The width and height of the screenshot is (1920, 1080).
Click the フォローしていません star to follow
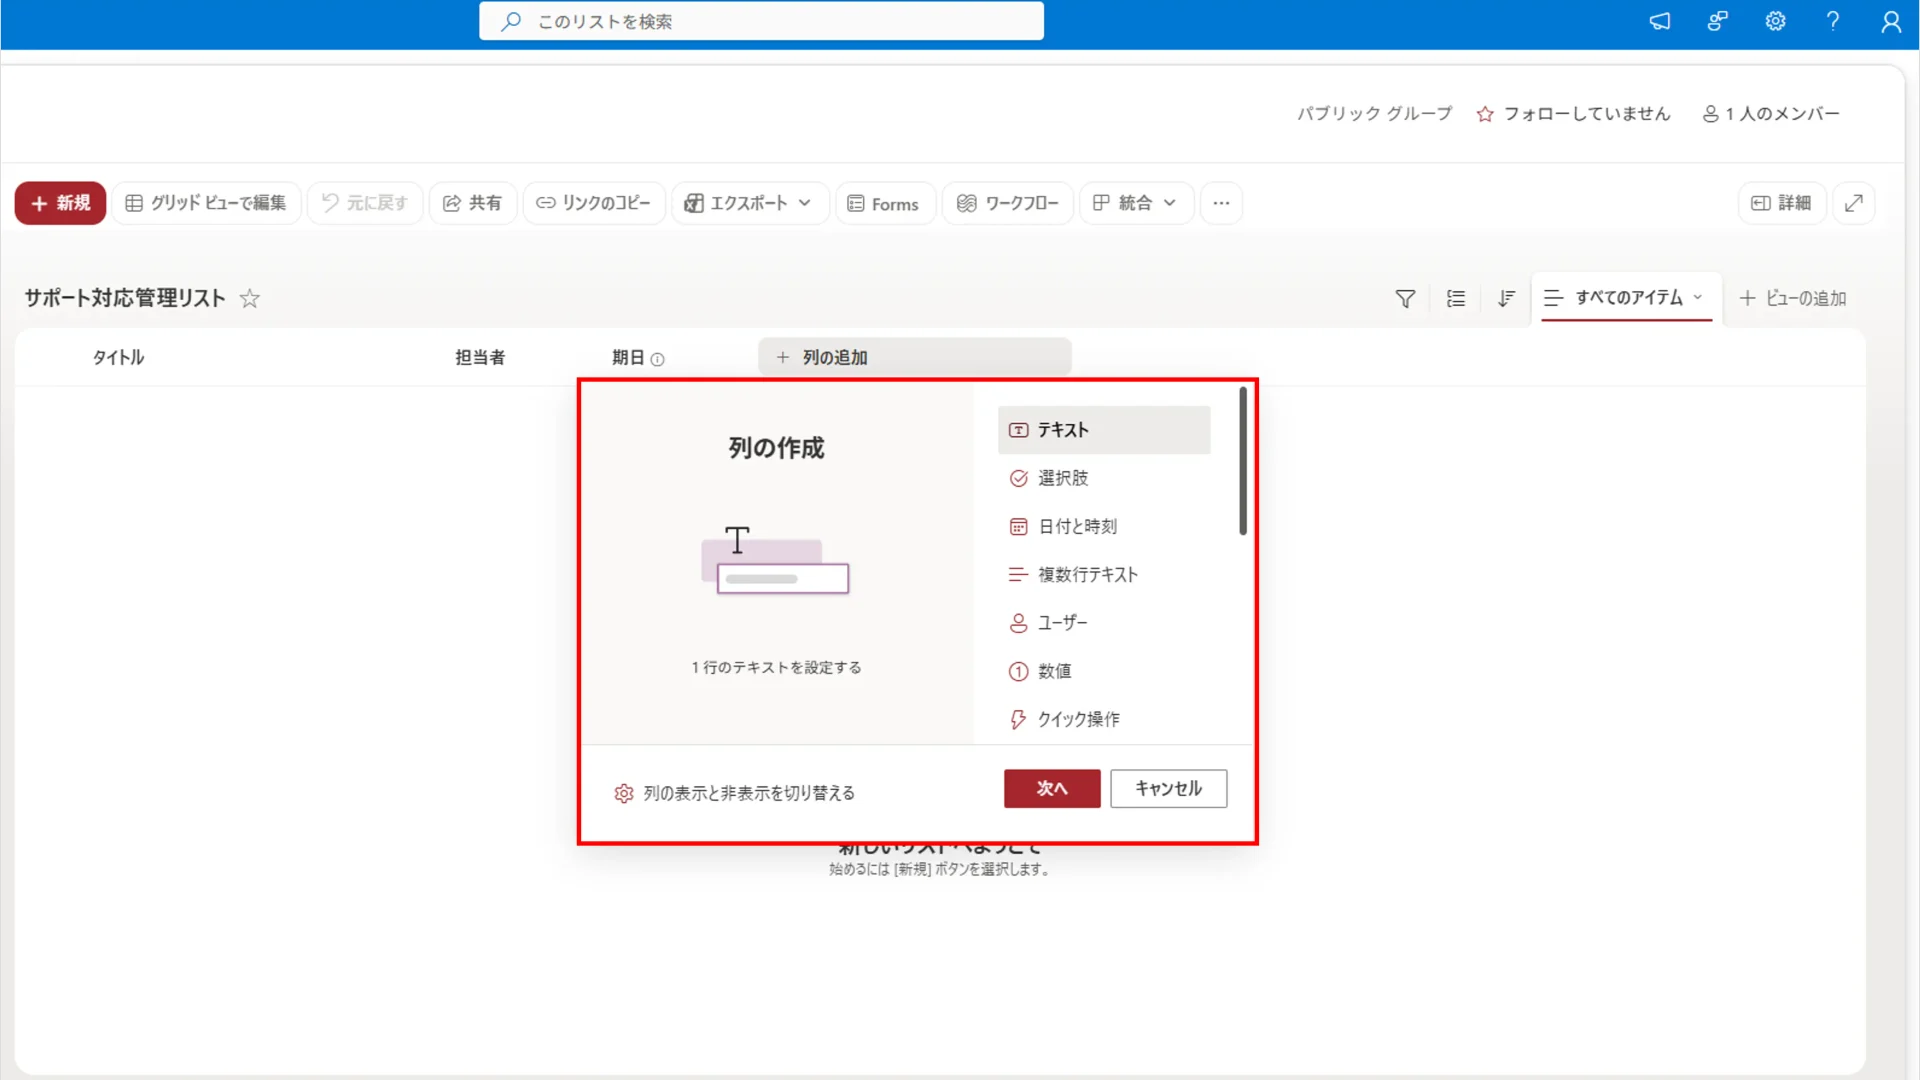point(1485,114)
